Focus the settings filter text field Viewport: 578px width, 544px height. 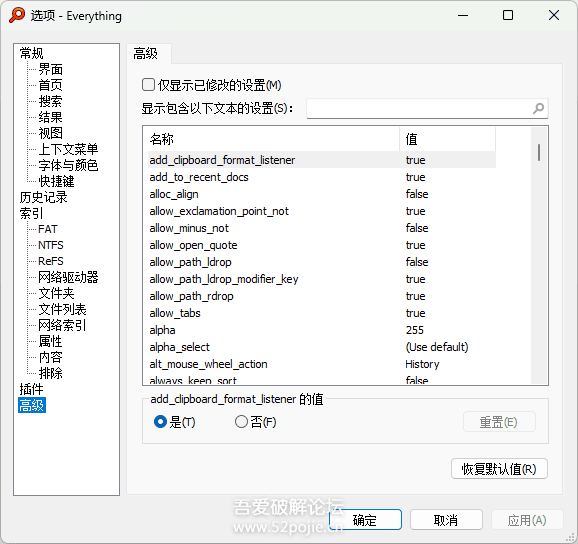click(419, 108)
